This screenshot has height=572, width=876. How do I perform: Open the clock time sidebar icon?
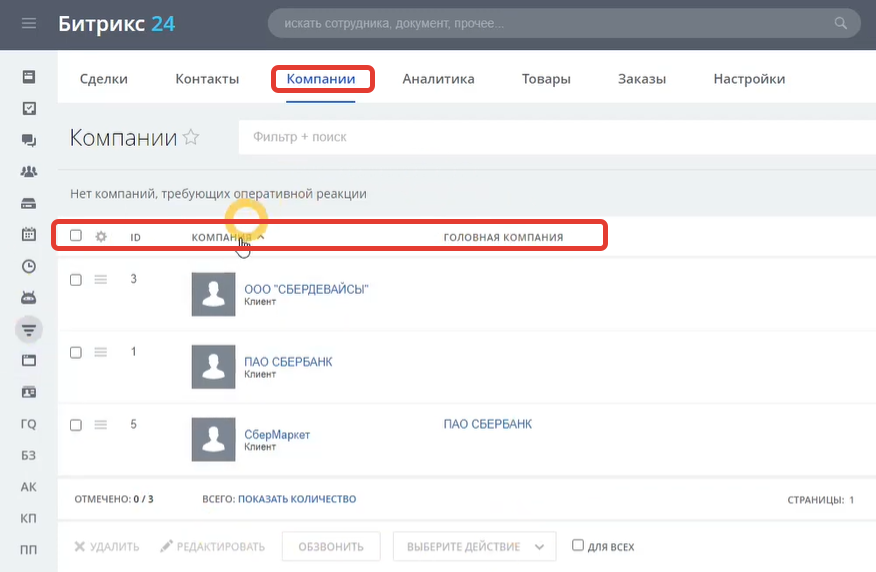[x=28, y=266]
